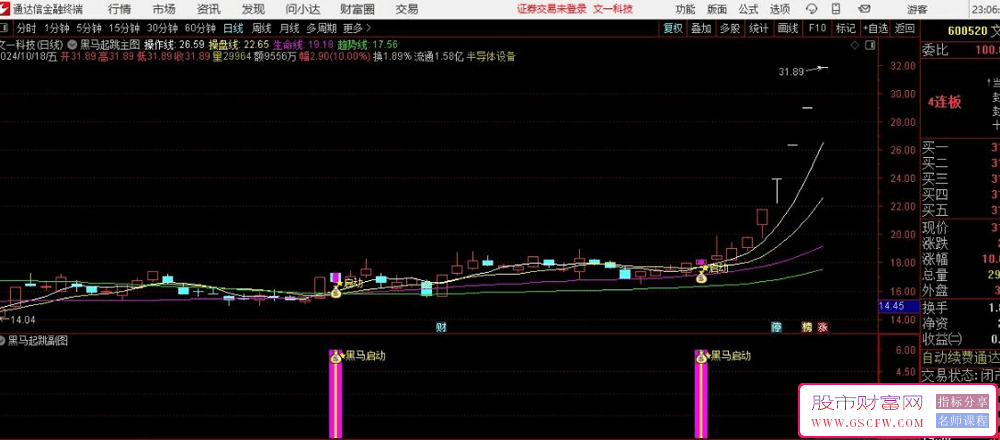Open the 市场 menu
Screen dimensions: 1000x440
pyautogui.click(x=164, y=9)
